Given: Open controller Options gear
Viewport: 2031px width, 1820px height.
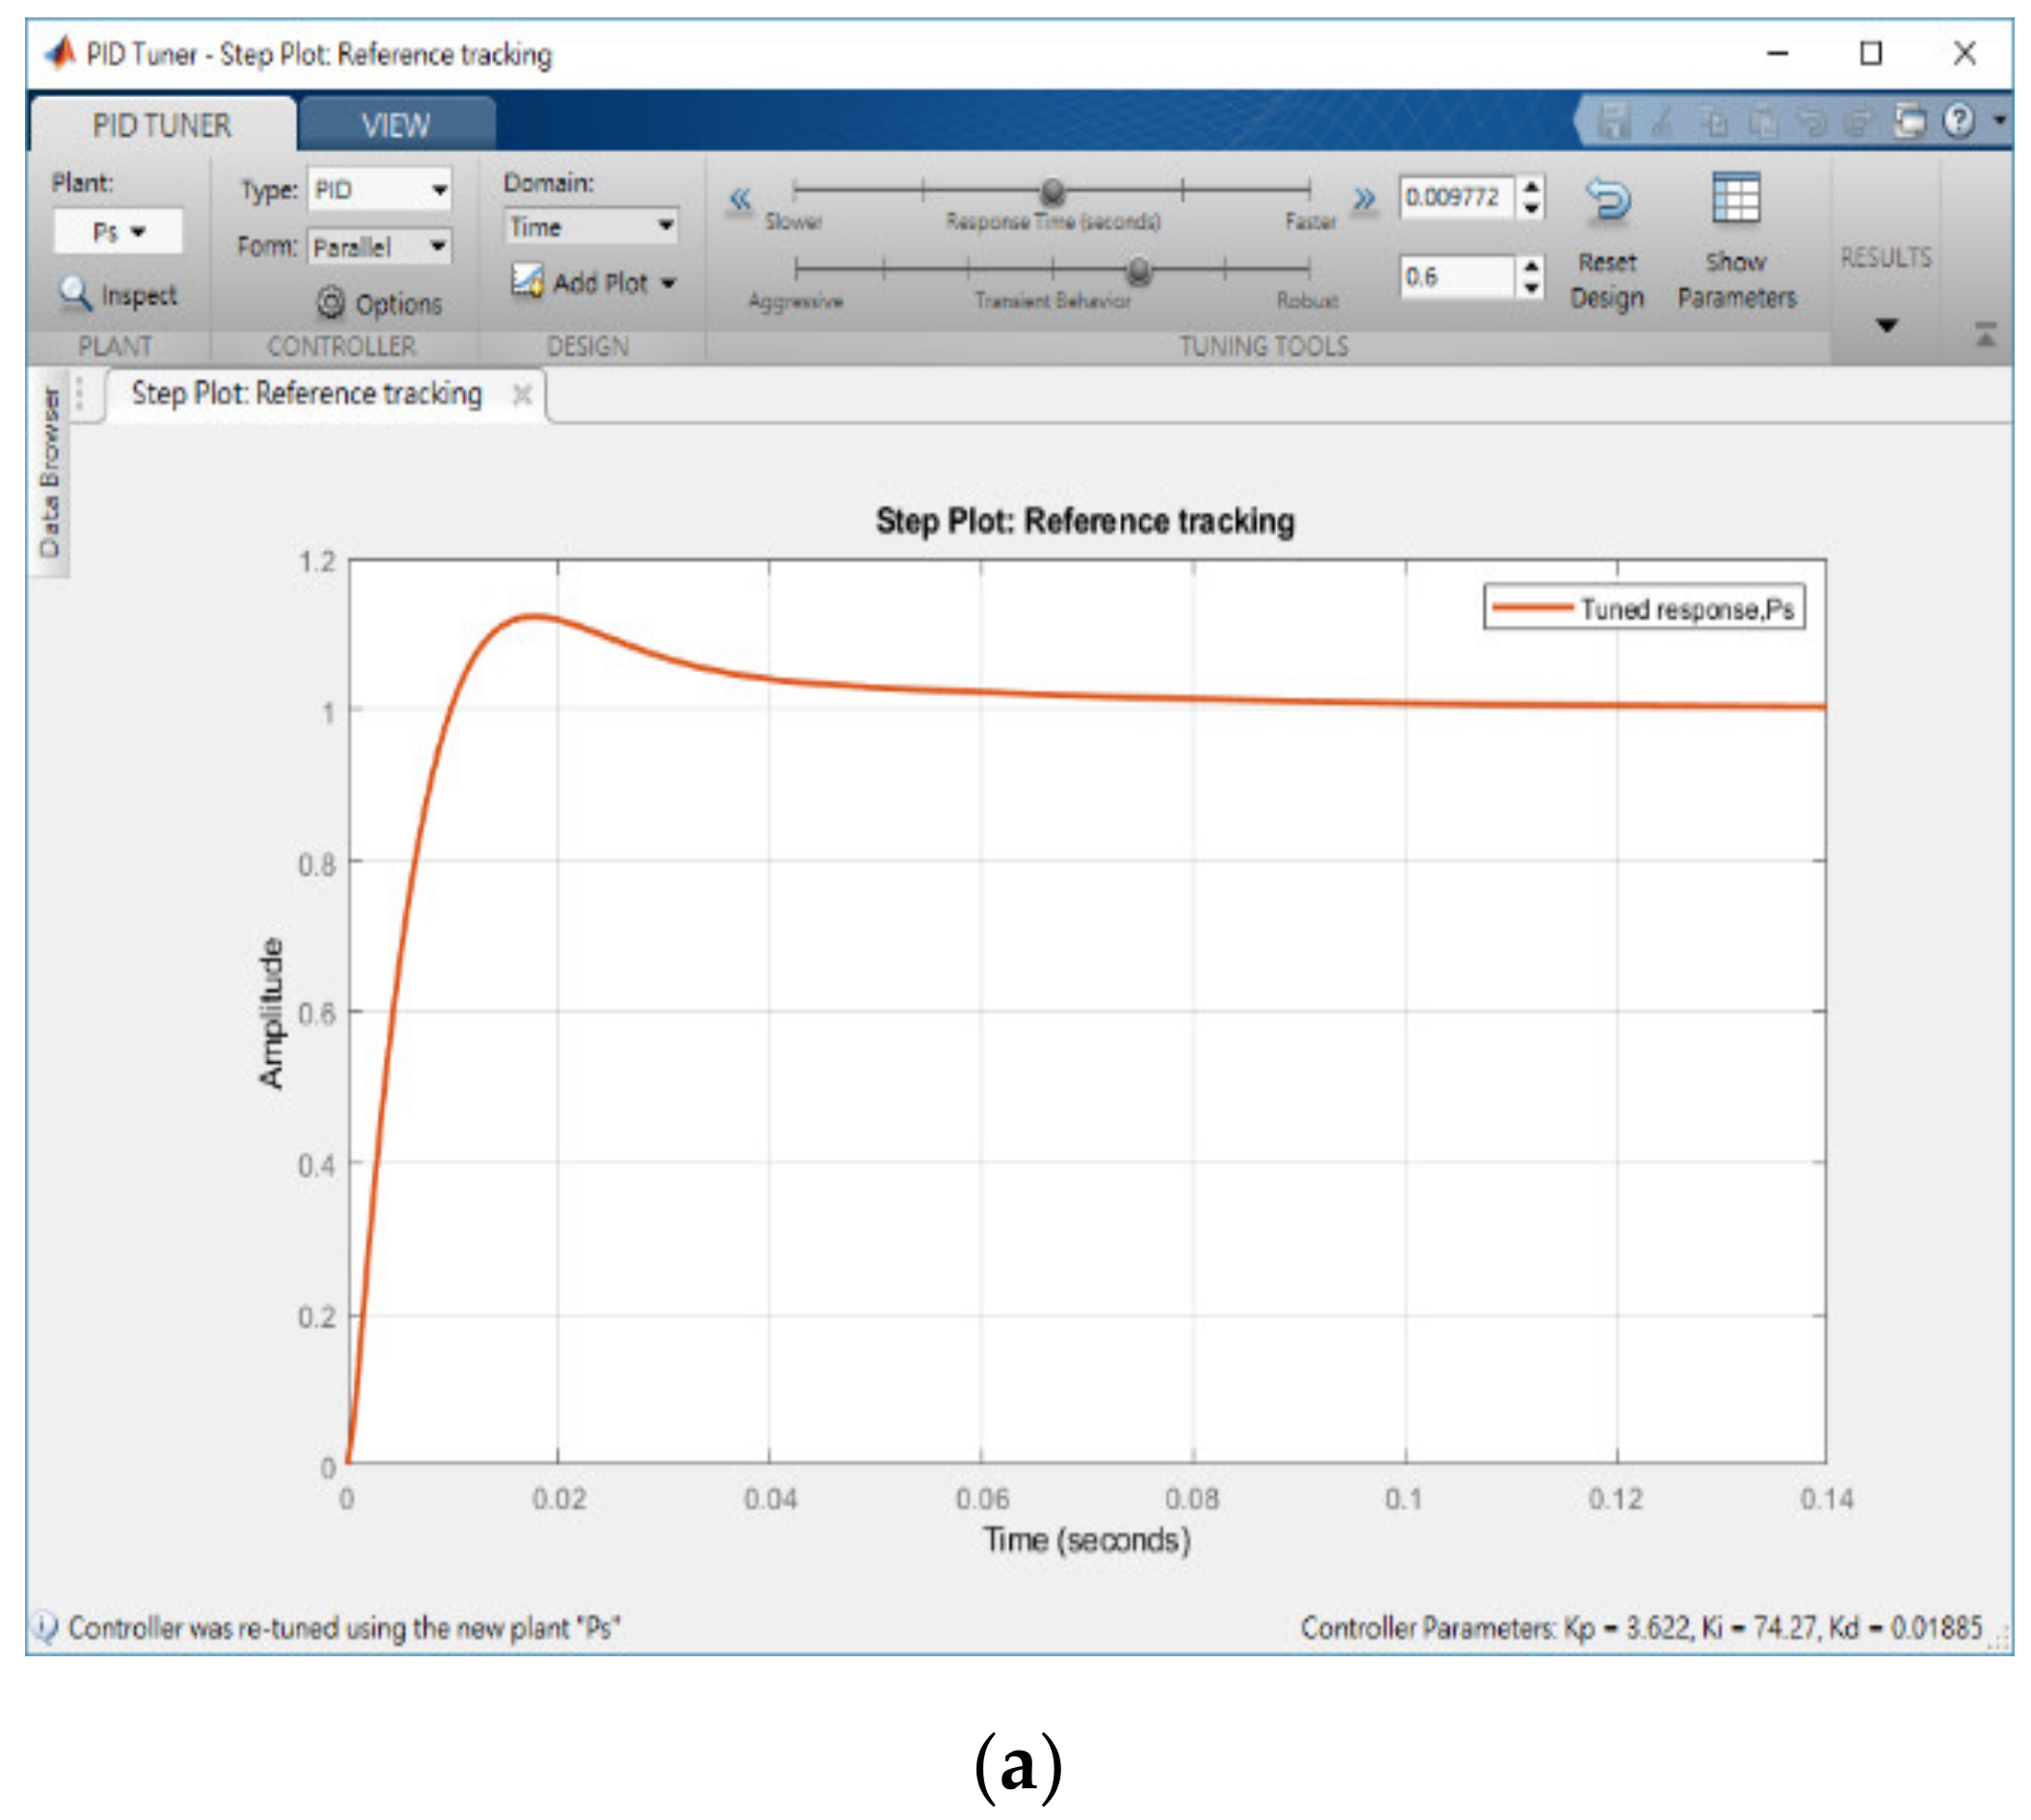Looking at the screenshot, I should coord(330,302).
